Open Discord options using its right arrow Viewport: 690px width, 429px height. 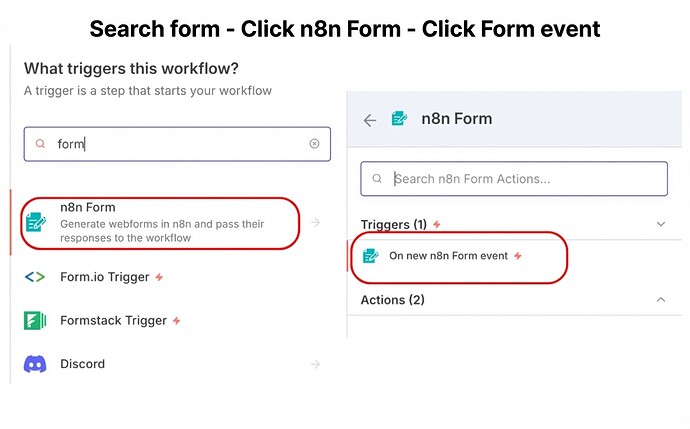pyautogui.click(x=316, y=364)
